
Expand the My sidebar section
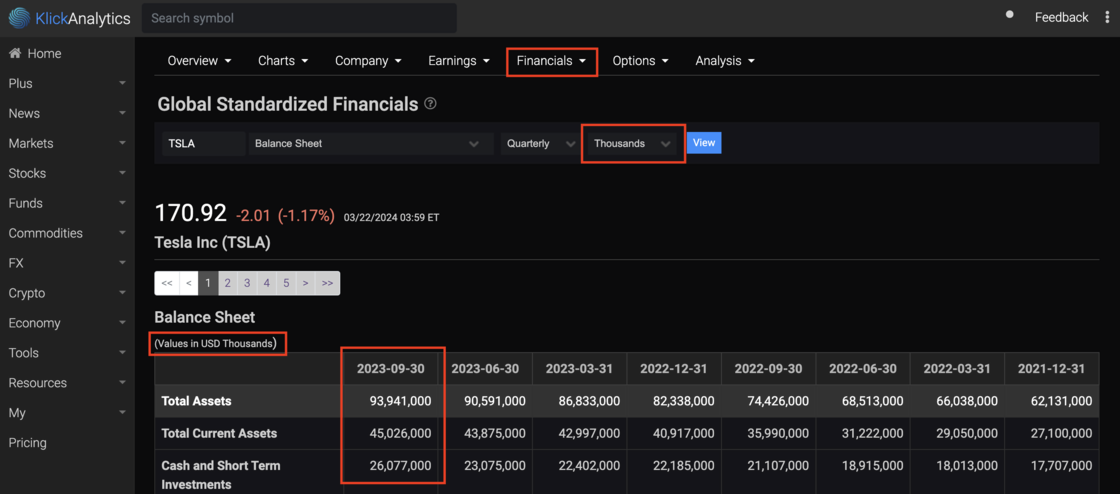67,413
